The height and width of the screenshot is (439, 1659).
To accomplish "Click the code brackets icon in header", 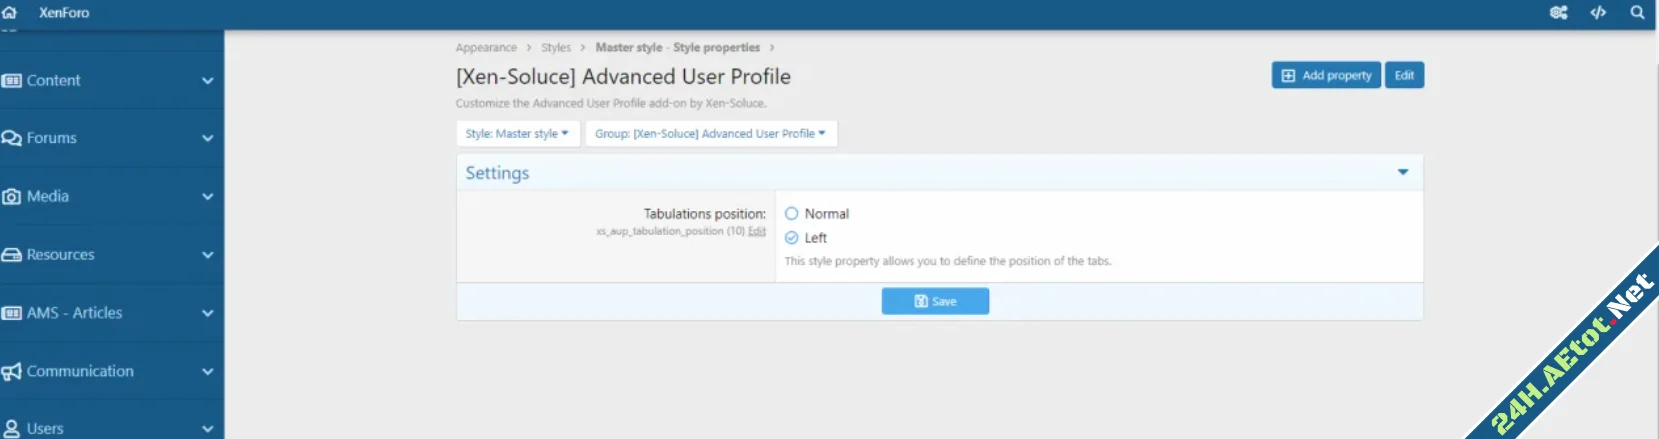I will point(1598,12).
